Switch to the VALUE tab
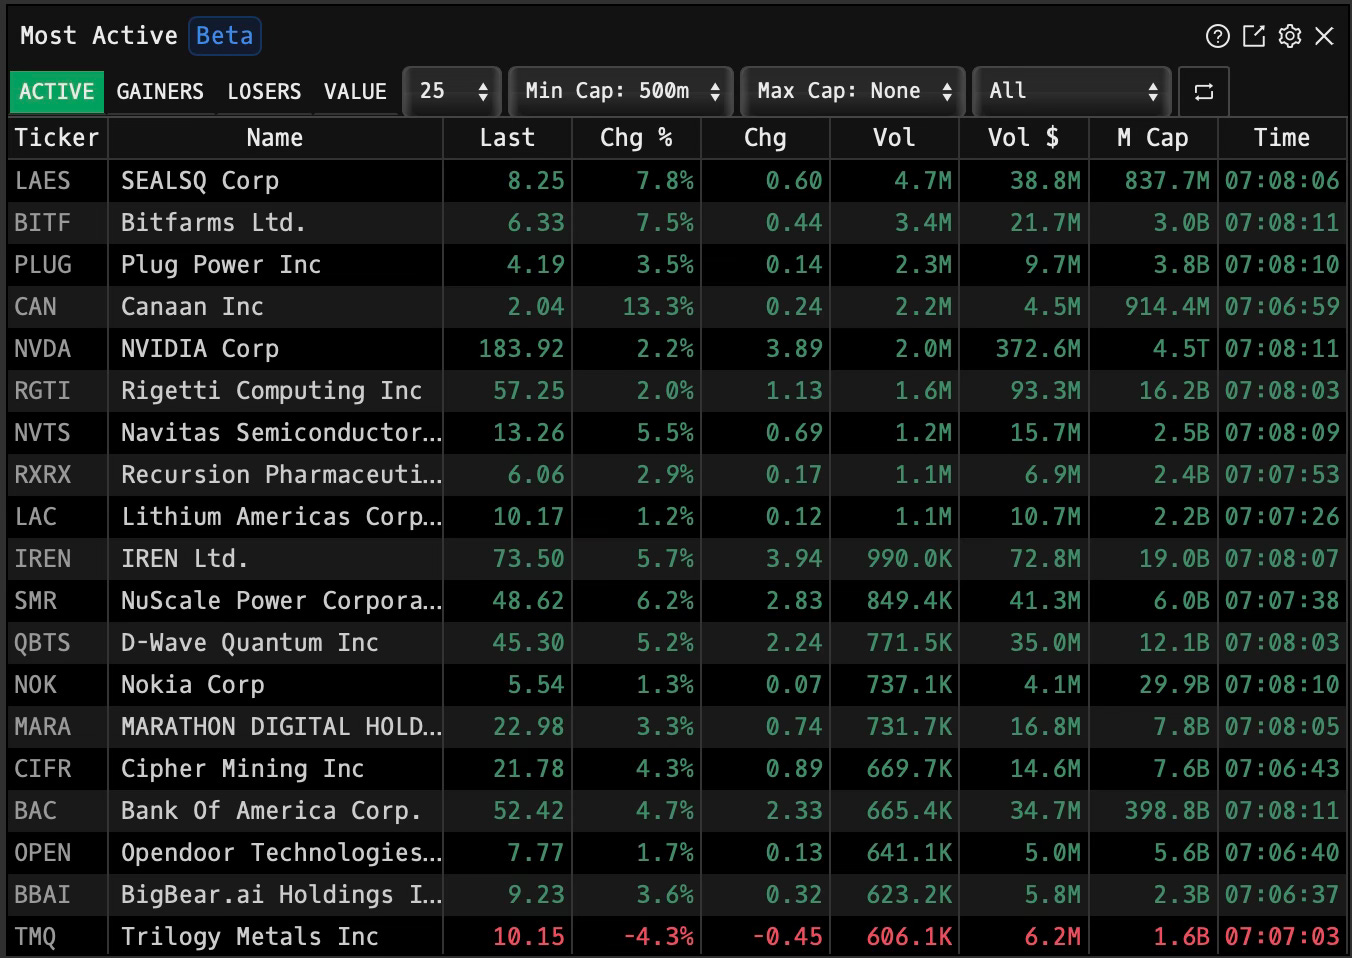 click(x=355, y=92)
